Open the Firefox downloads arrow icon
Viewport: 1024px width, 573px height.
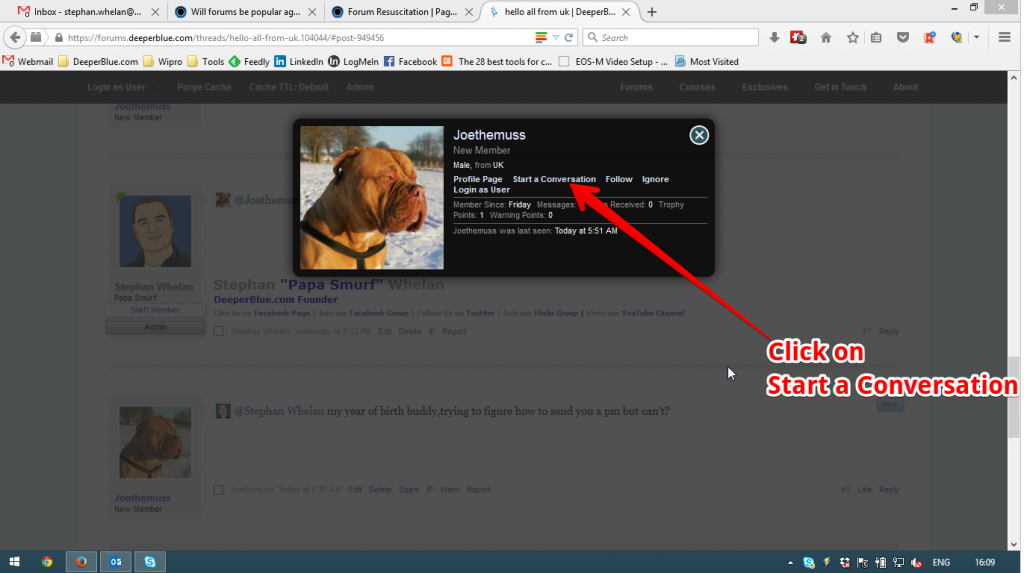click(774, 38)
